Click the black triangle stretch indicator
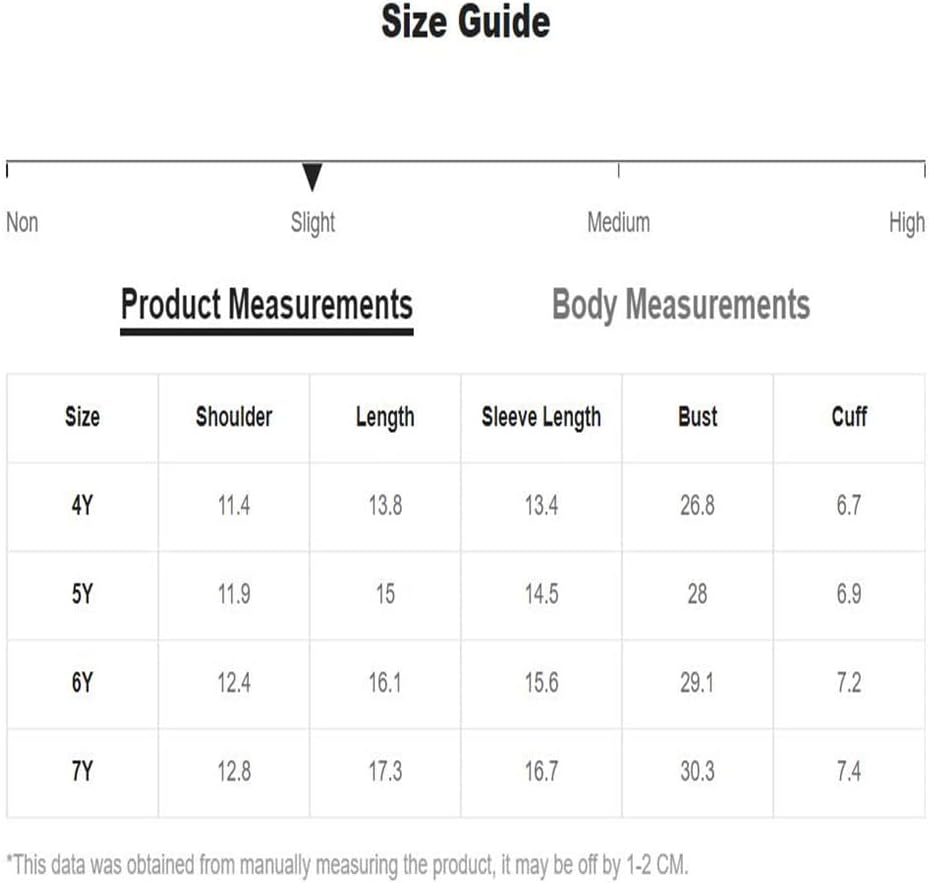The width and height of the screenshot is (929, 883). 312,177
